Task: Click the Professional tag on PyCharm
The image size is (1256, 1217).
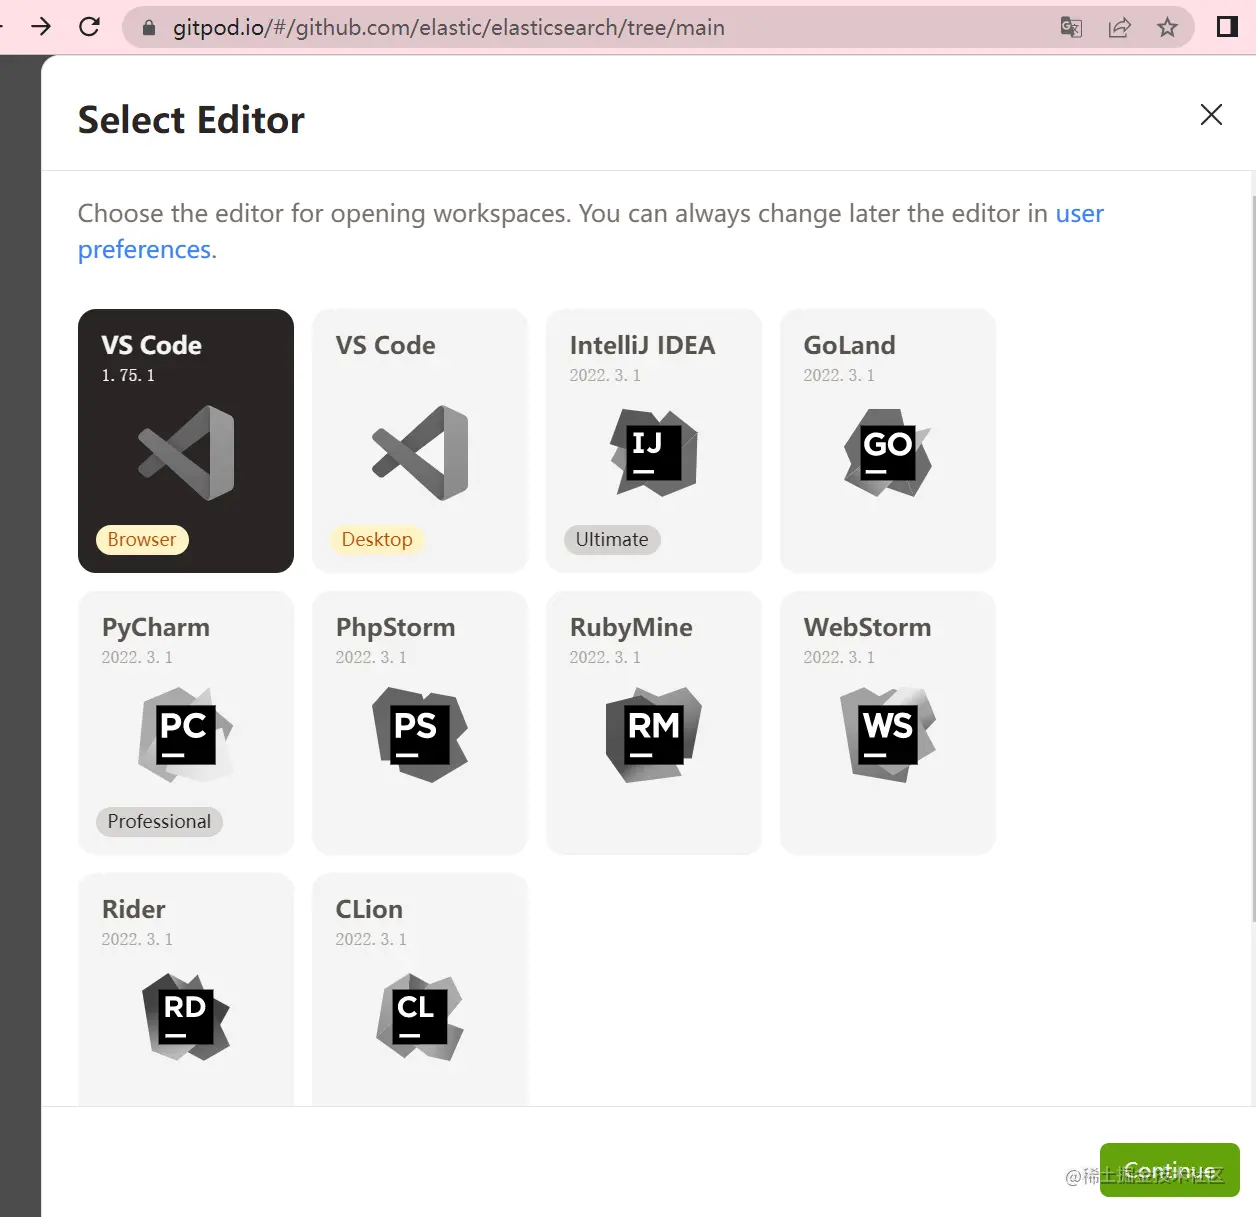Action: tap(159, 822)
